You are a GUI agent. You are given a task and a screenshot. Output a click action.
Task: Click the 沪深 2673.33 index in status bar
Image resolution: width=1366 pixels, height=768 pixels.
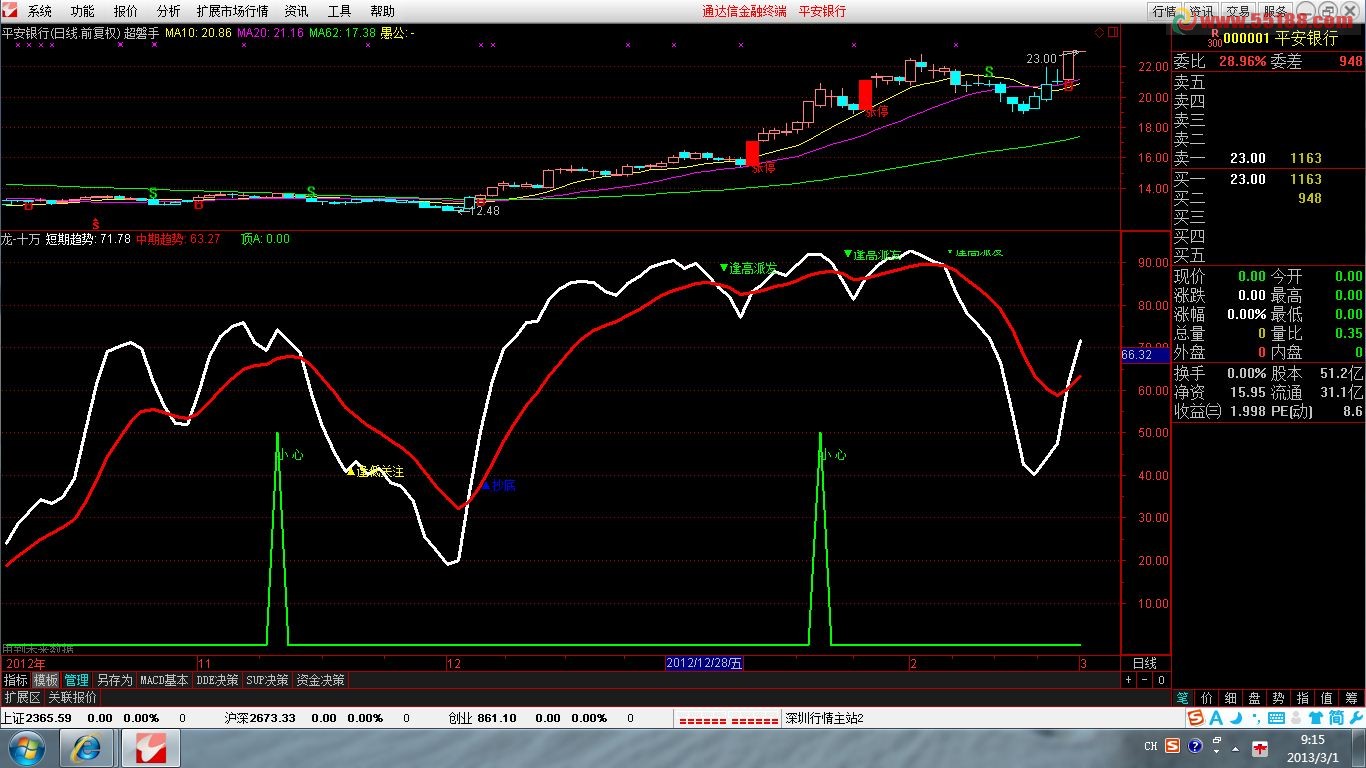tap(260, 718)
